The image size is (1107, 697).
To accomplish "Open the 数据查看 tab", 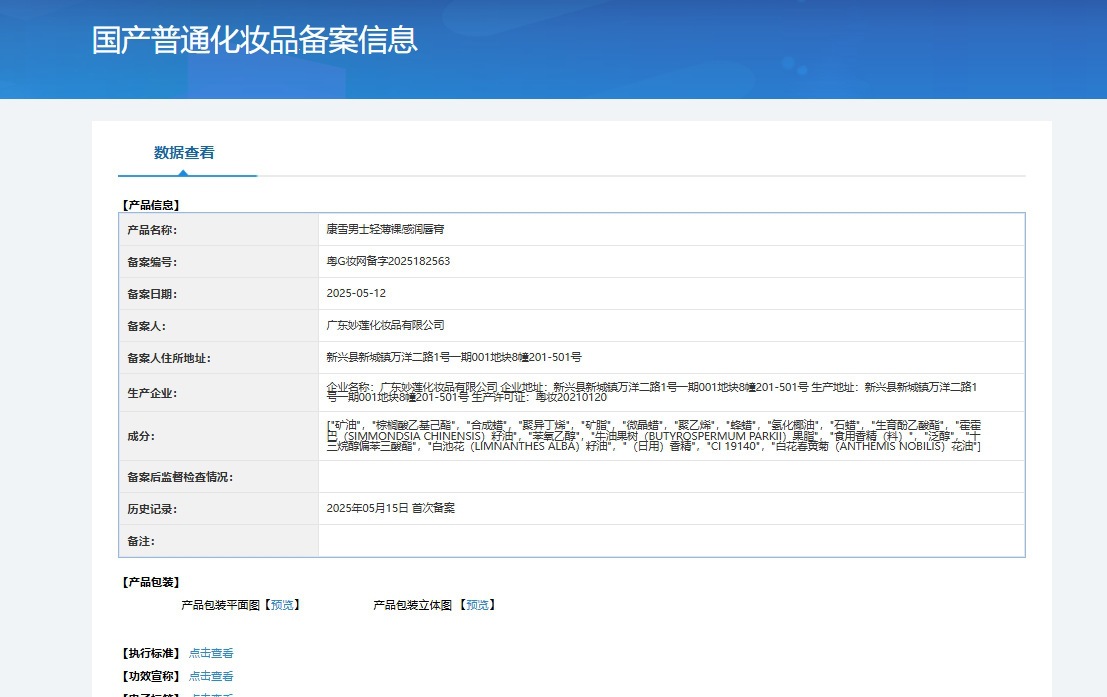I will 184,153.
